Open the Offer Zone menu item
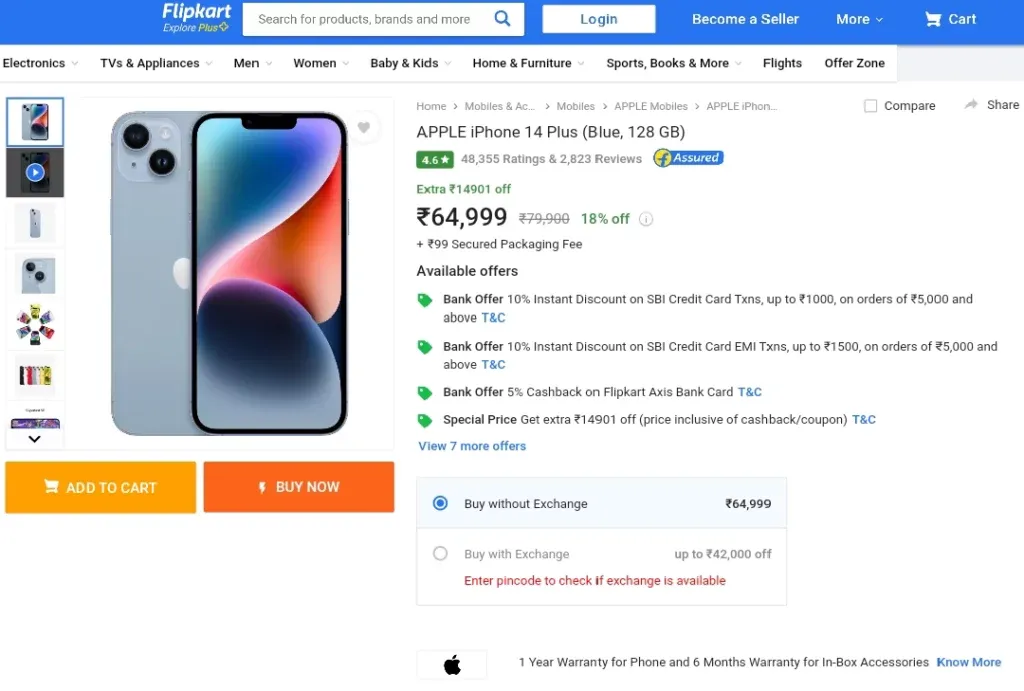The image size is (1024, 691). [x=854, y=63]
